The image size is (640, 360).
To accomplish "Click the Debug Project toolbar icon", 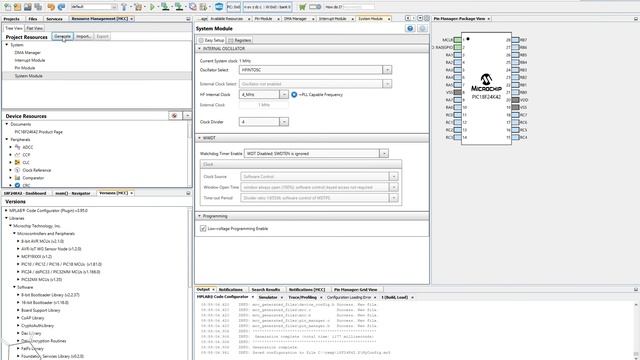I will point(203,7).
